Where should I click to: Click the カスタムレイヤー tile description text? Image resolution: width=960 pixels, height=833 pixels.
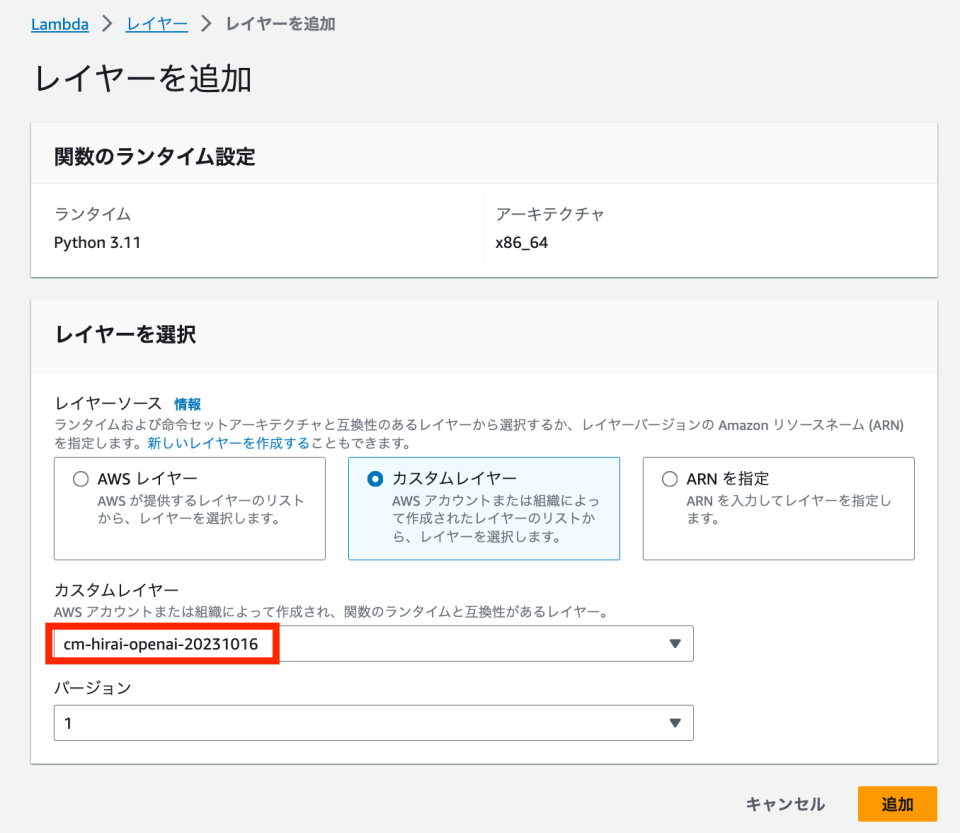coord(495,518)
